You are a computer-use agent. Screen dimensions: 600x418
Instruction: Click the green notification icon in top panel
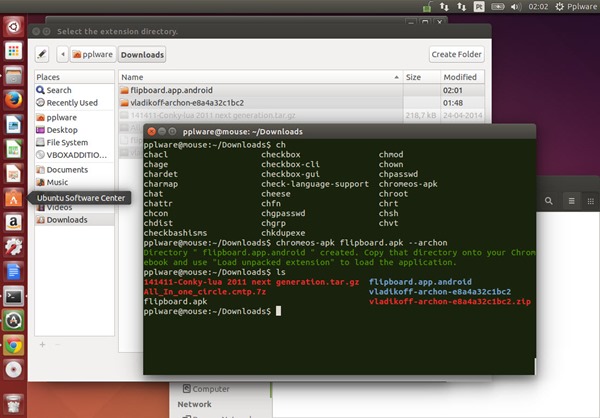[427, 7]
